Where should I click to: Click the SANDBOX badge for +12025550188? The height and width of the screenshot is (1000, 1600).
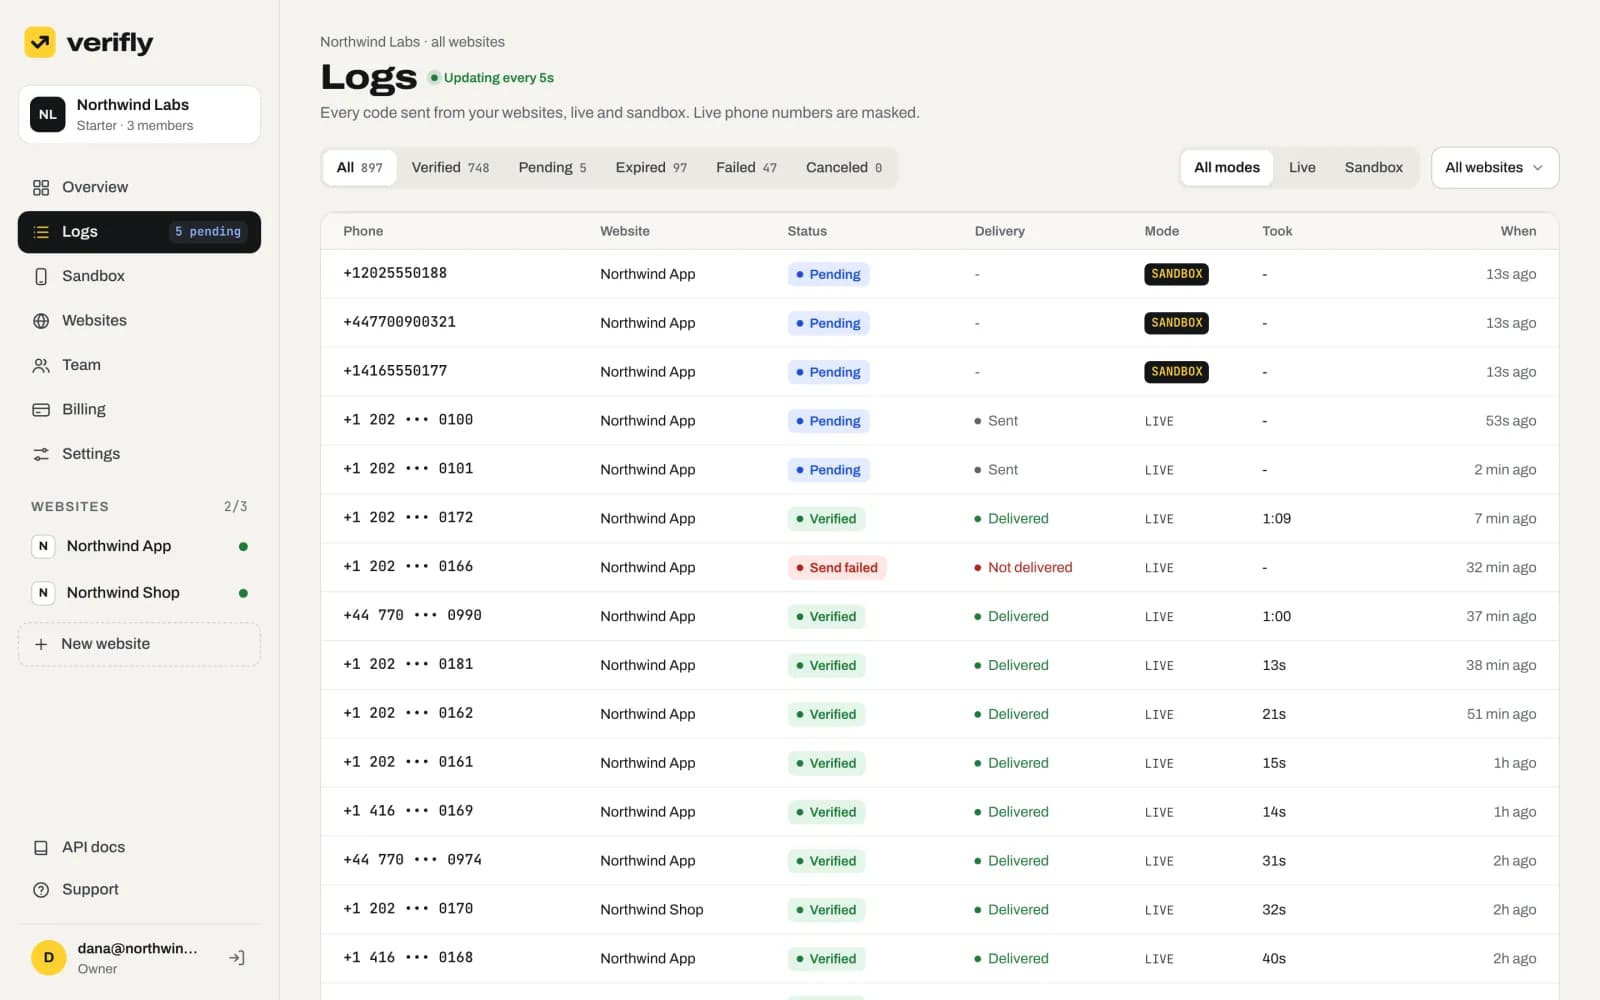click(x=1176, y=274)
